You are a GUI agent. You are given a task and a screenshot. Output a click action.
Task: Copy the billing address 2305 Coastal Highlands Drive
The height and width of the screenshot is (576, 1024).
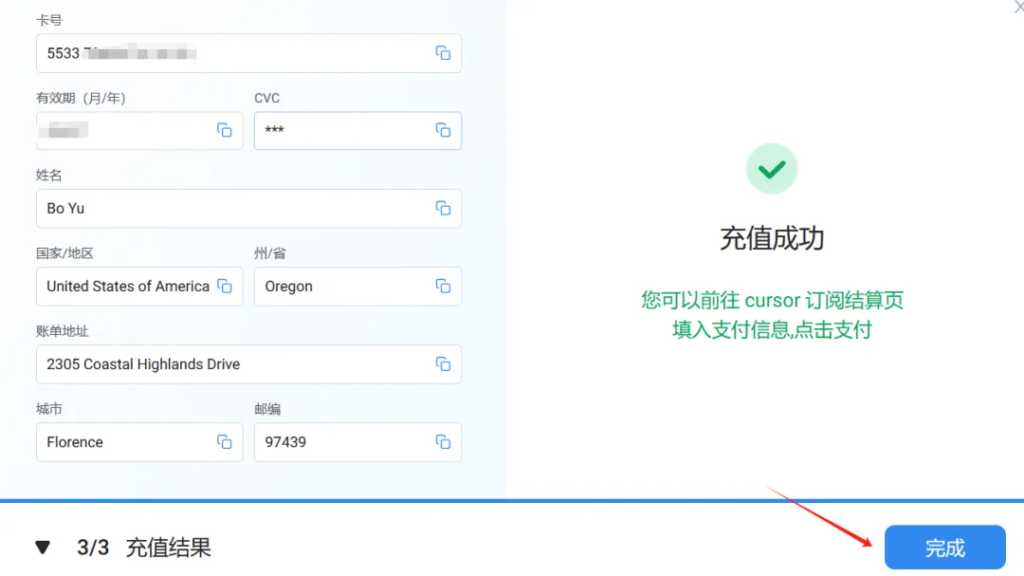[443, 364]
